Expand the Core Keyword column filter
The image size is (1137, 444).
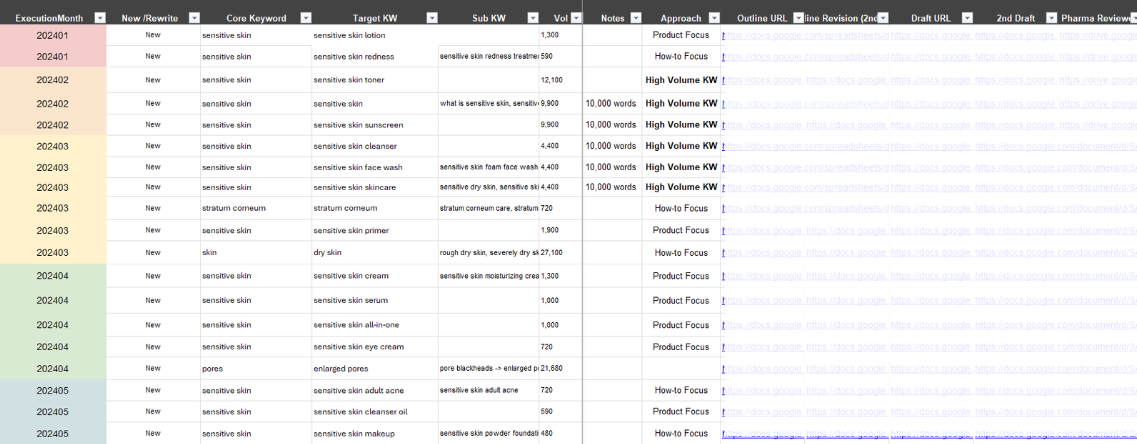click(304, 18)
